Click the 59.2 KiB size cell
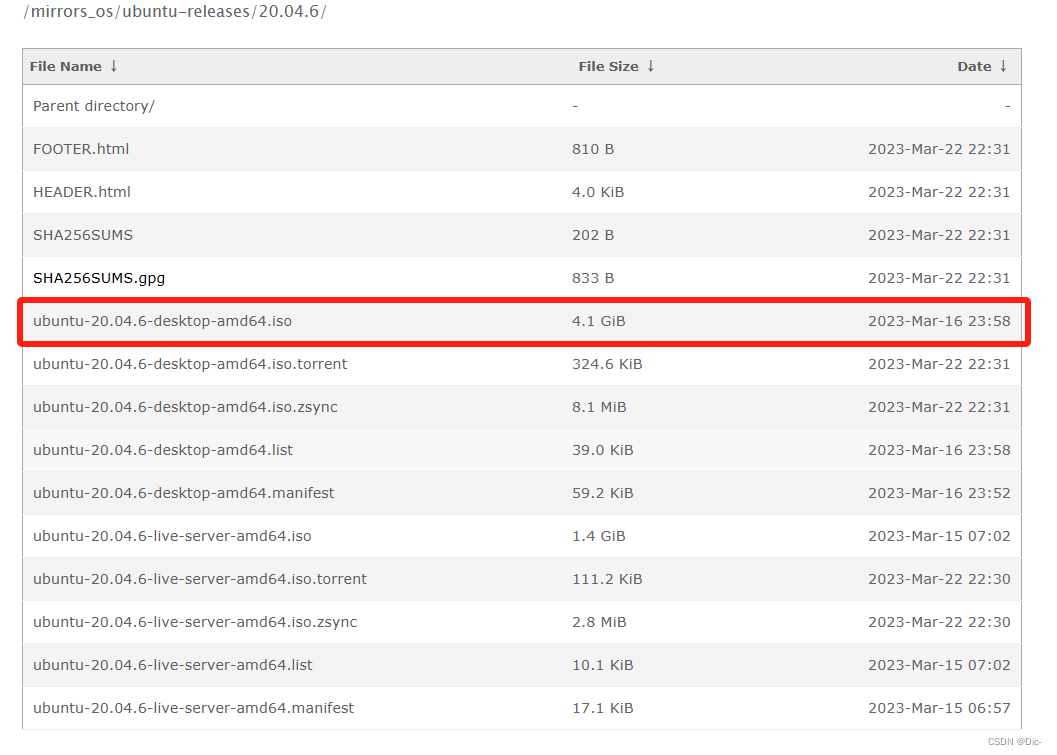The width and height of the screenshot is (1057, 755). [x=603, y=493]
